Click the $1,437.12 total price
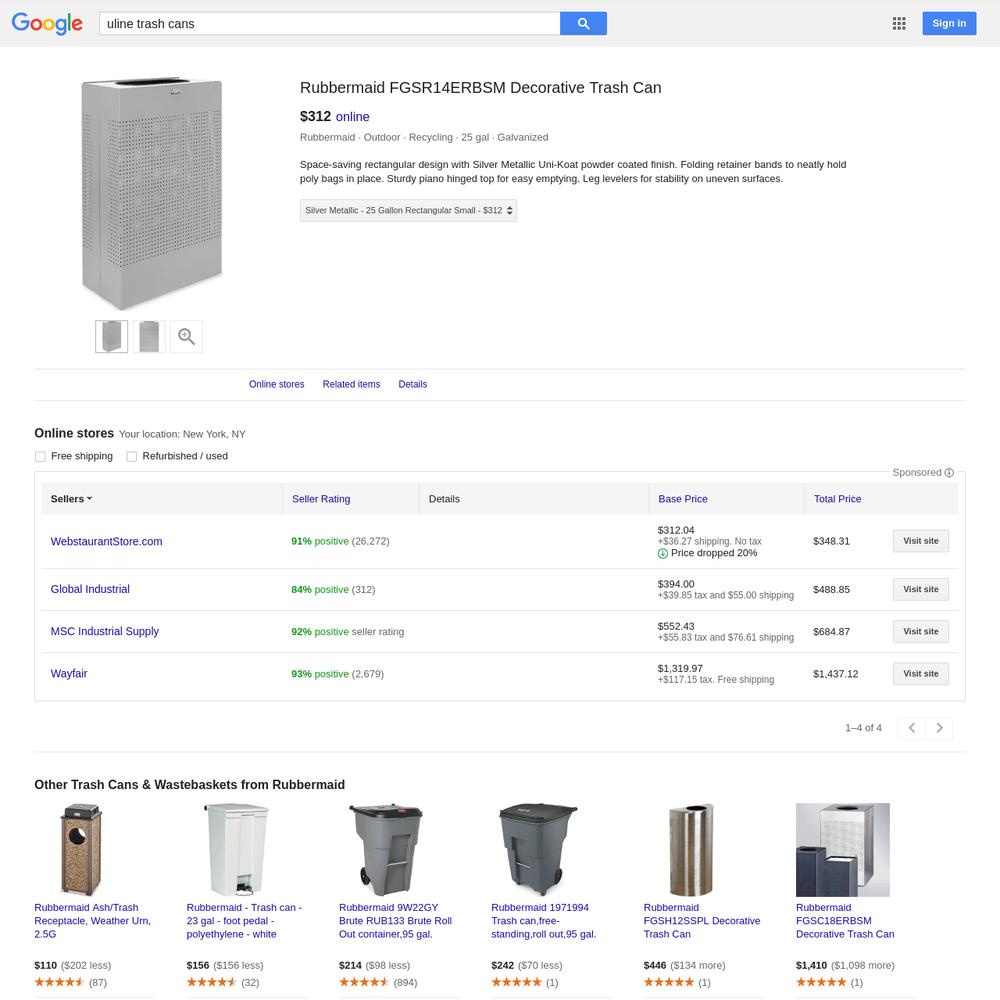Screen dimensions: 1000x1000 (835, 674)
